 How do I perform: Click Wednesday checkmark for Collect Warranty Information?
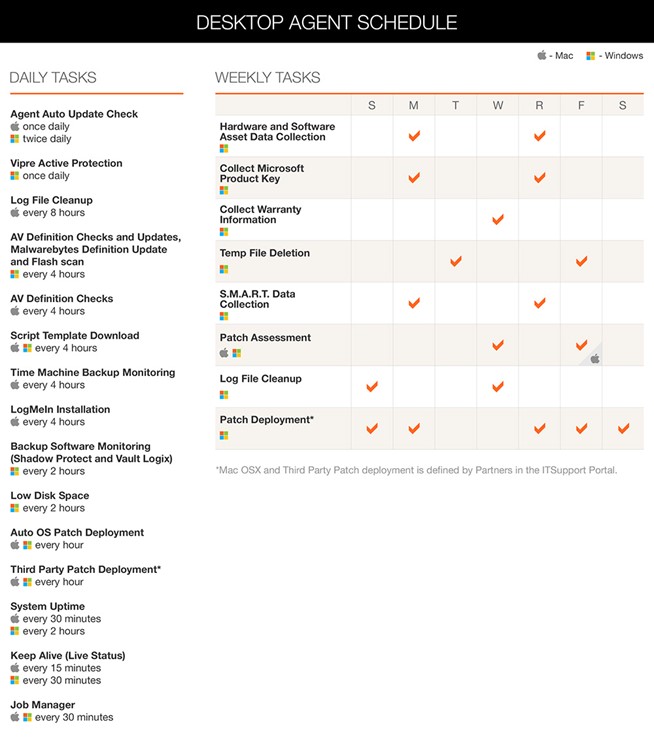(x=498, y=219)
